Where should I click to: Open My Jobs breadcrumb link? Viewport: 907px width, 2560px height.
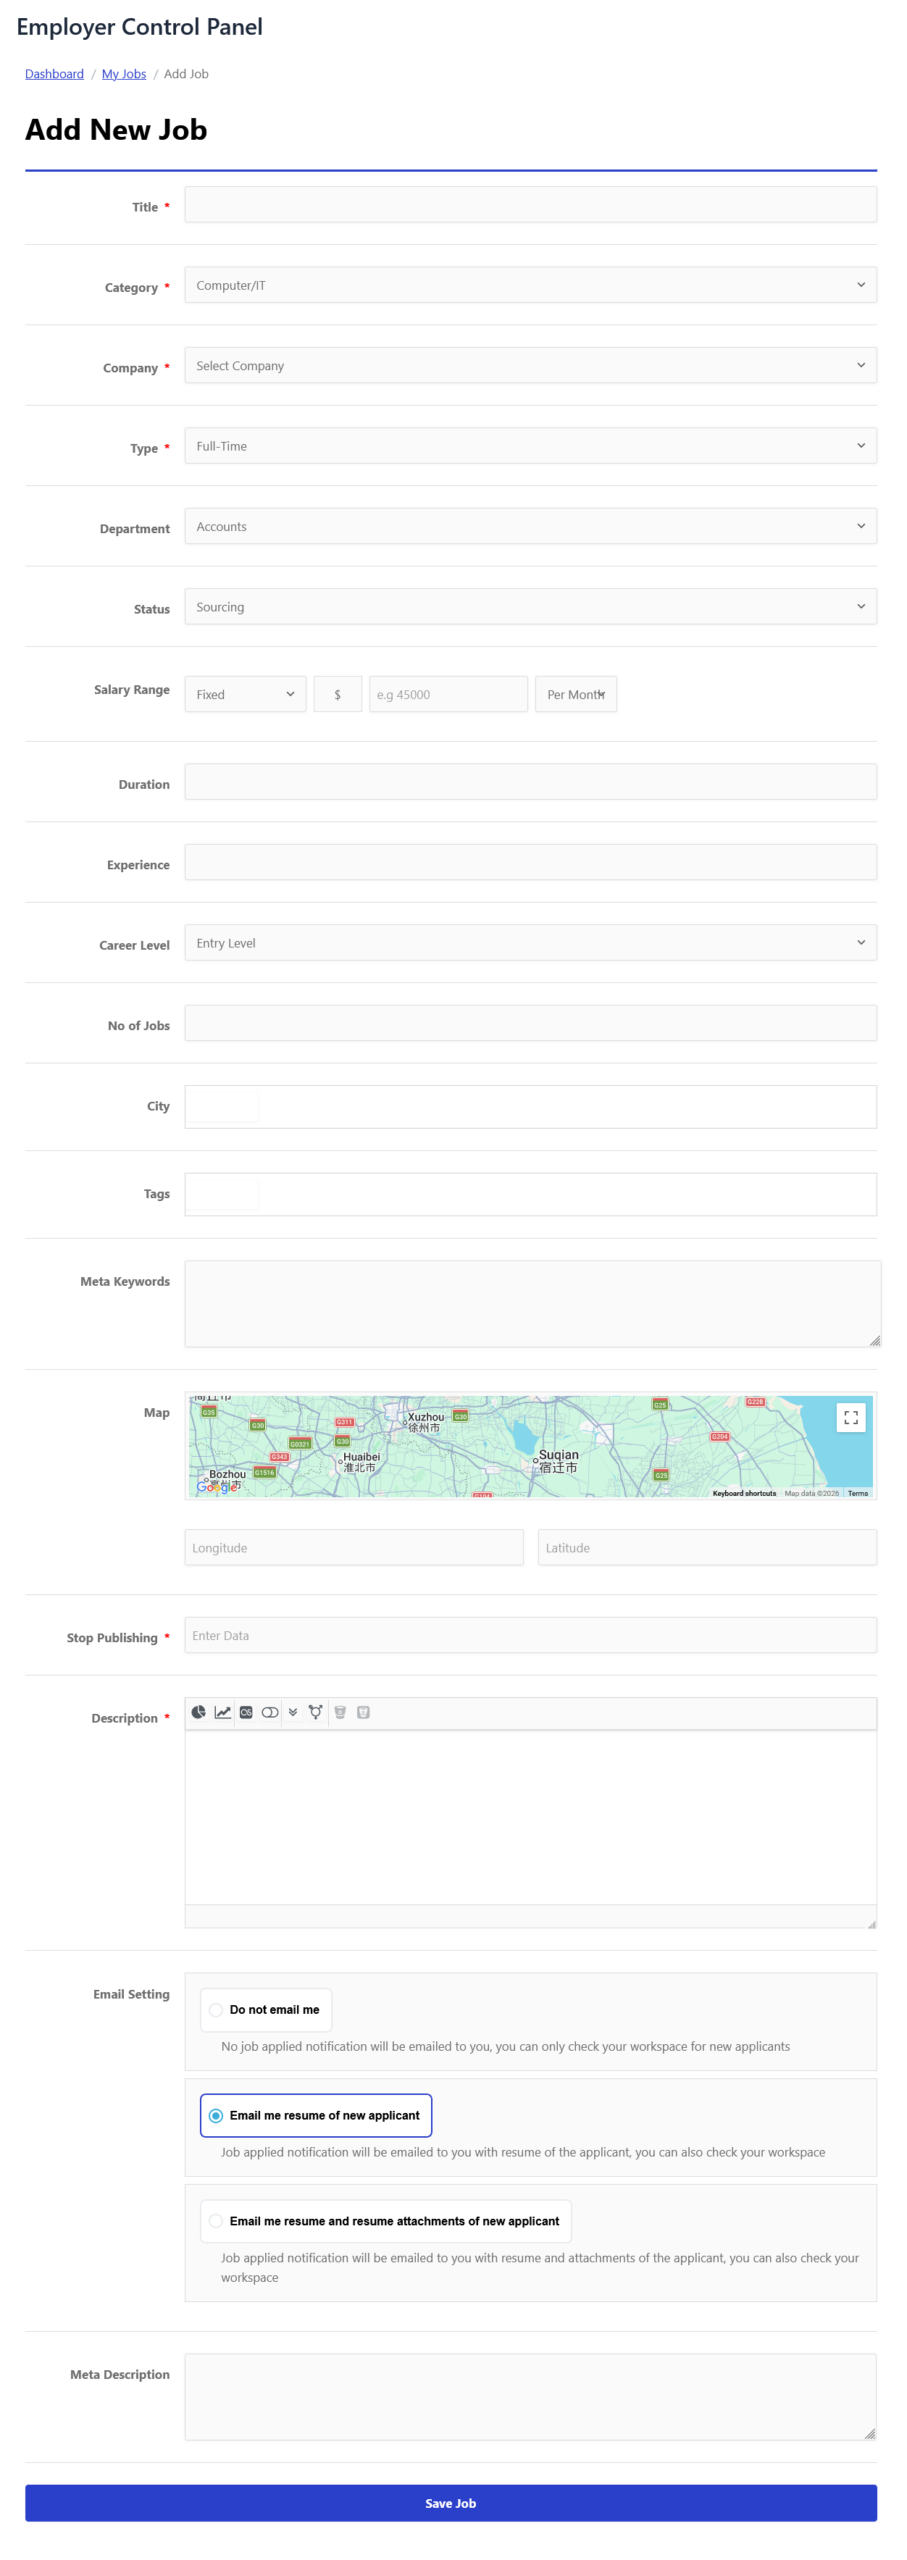tap(124, 74)
